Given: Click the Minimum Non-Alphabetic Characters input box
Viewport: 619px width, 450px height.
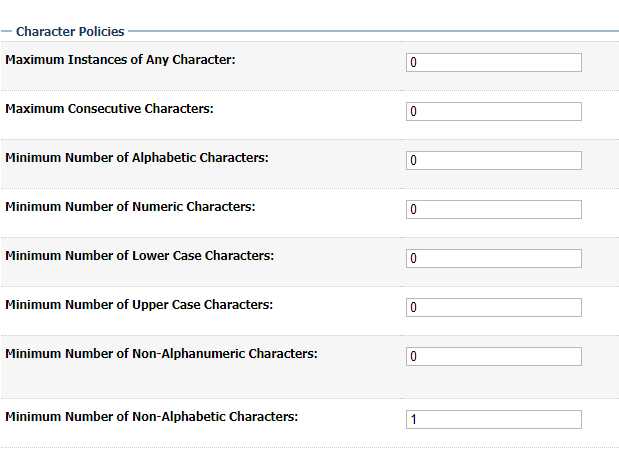Looking at the screenshot, I should 493,420.
